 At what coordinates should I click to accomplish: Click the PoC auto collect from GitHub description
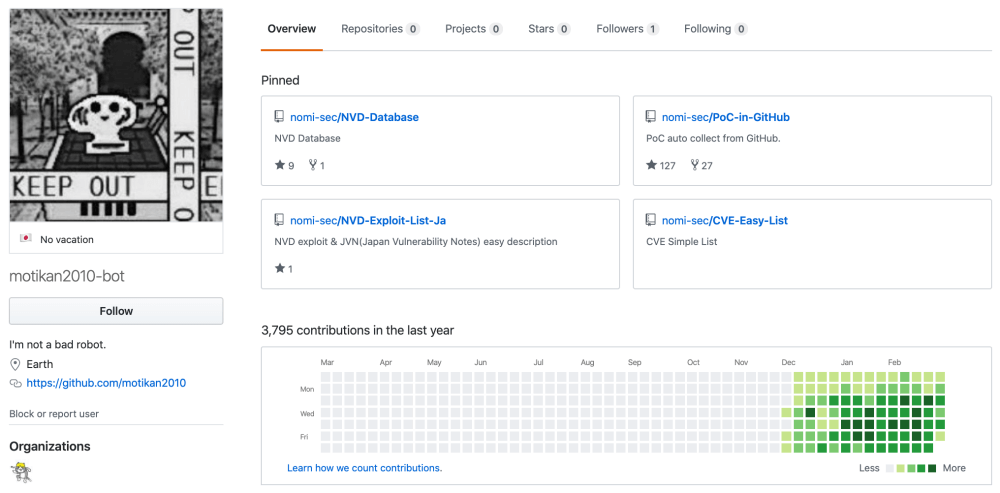coord(713,138)
